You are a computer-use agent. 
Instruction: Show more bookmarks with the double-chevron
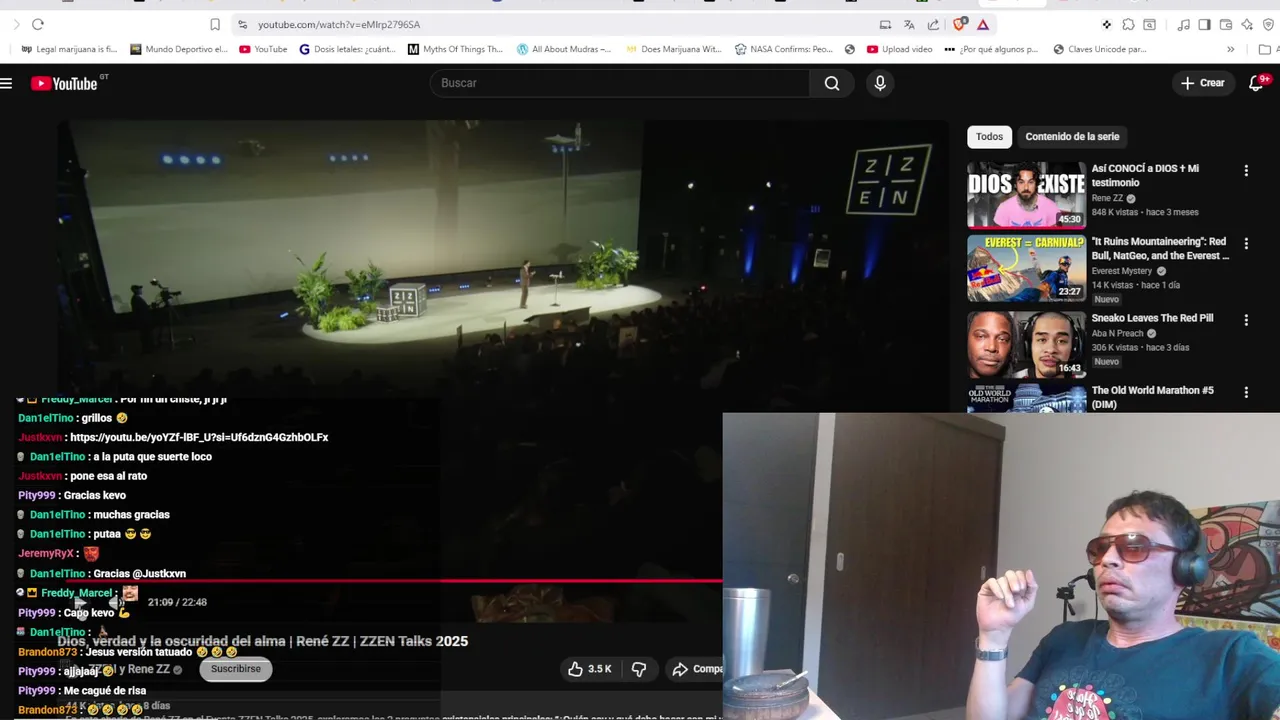tap(1230, 49)
